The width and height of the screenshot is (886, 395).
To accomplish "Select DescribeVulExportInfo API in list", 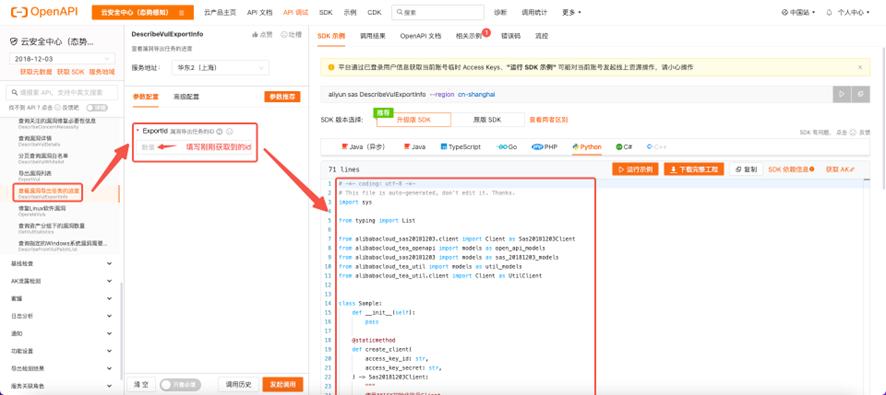I will pyautogui.click(x=49, y=193).
